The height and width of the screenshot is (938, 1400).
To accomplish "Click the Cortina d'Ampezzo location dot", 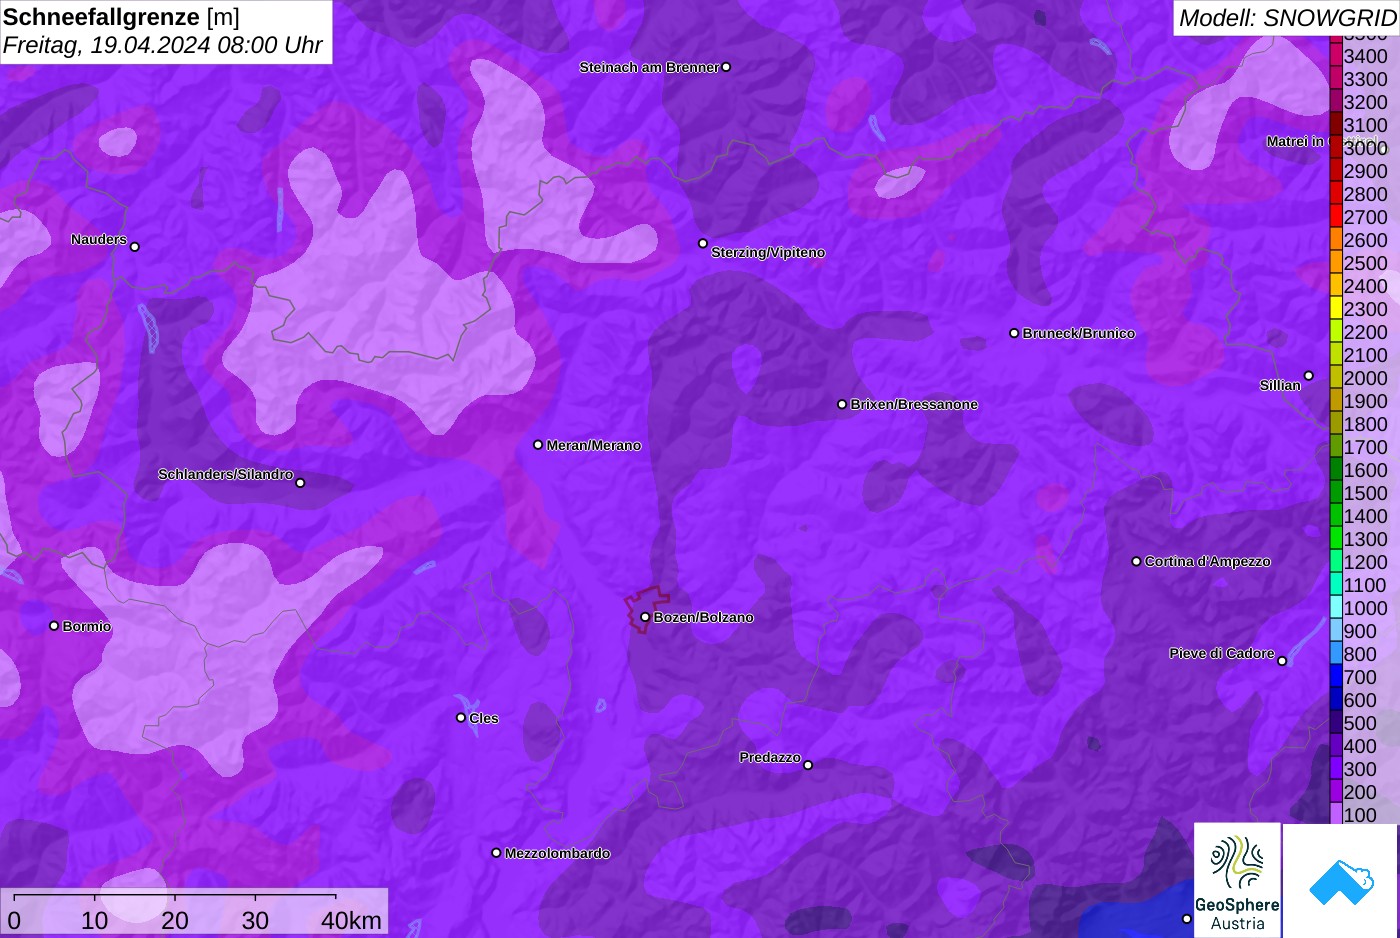I will pyautogui.click(x=1136, y=561).
